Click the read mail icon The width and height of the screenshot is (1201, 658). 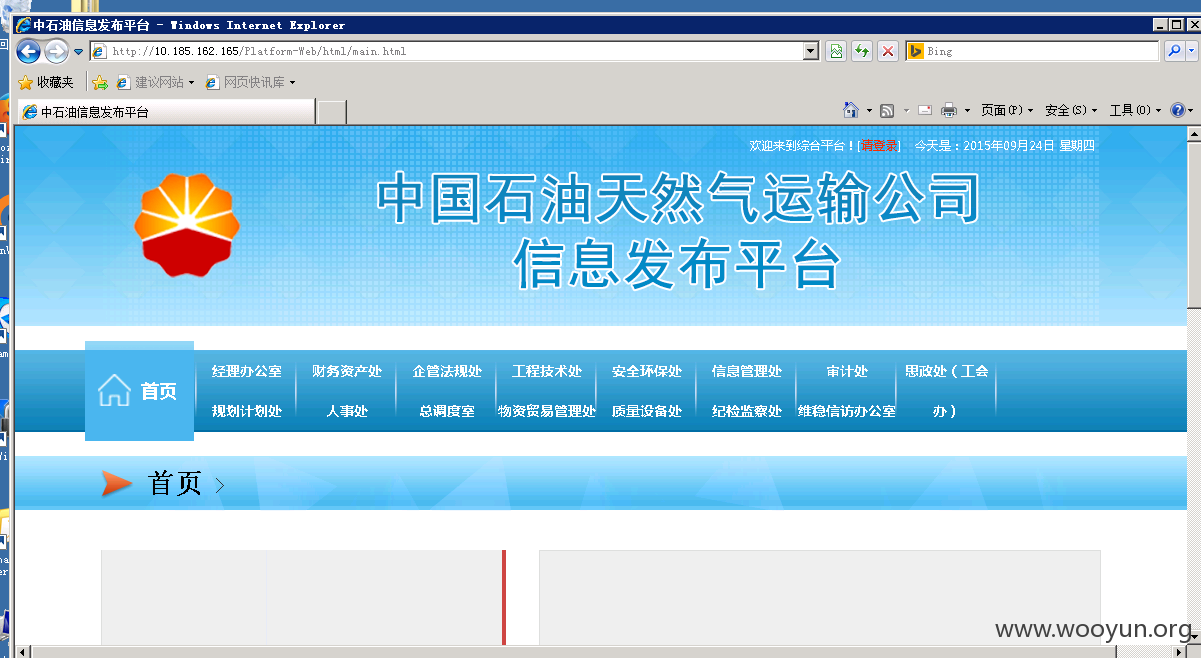tap(925, 110)
